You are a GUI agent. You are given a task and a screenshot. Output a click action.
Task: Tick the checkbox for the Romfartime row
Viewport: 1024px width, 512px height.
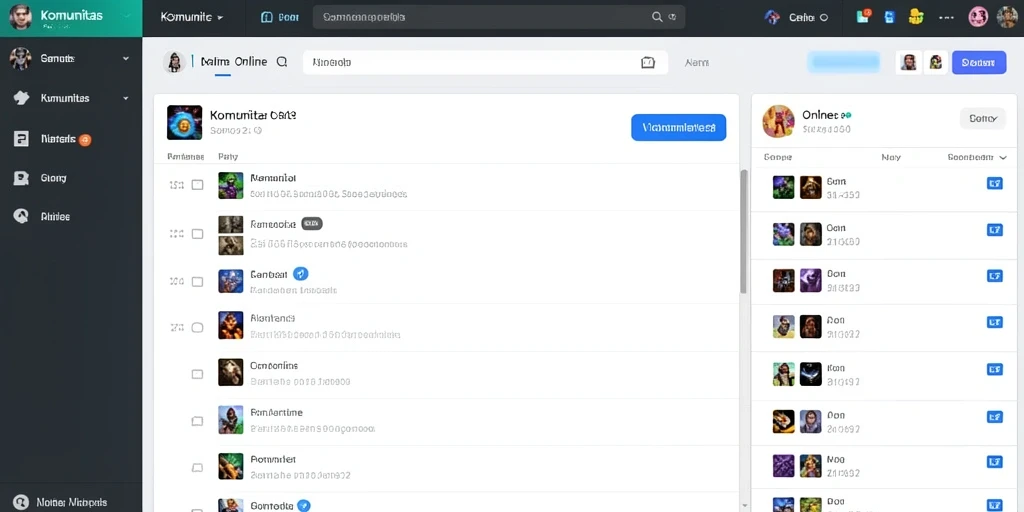[197, 421]
